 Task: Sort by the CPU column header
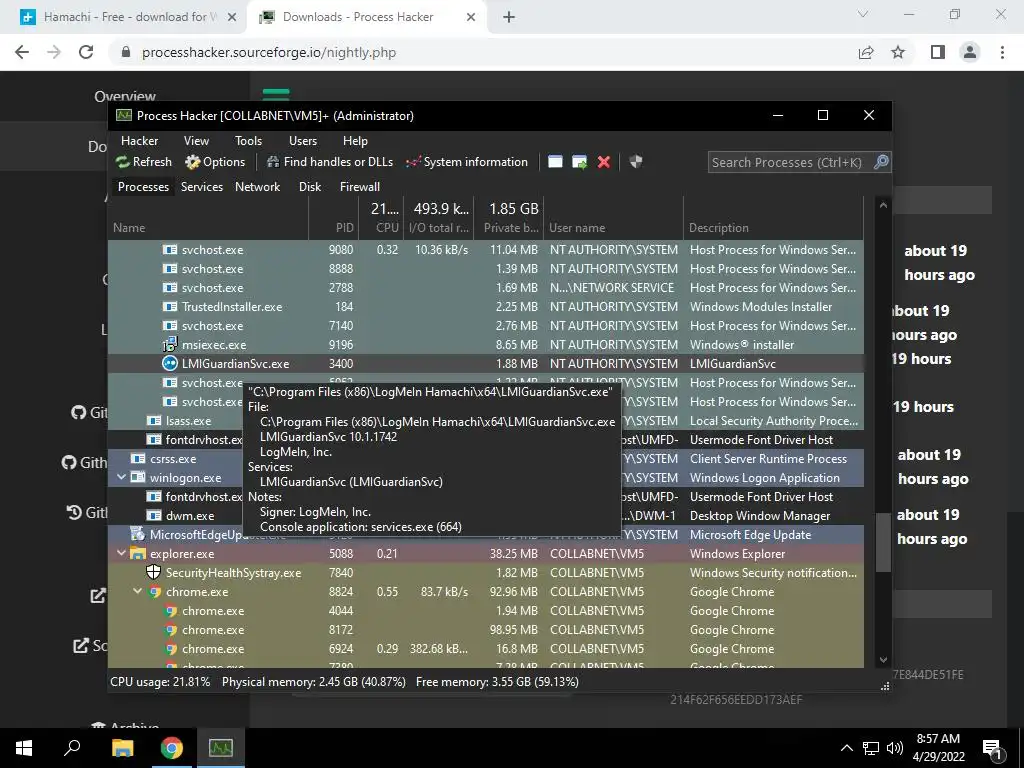381,218
